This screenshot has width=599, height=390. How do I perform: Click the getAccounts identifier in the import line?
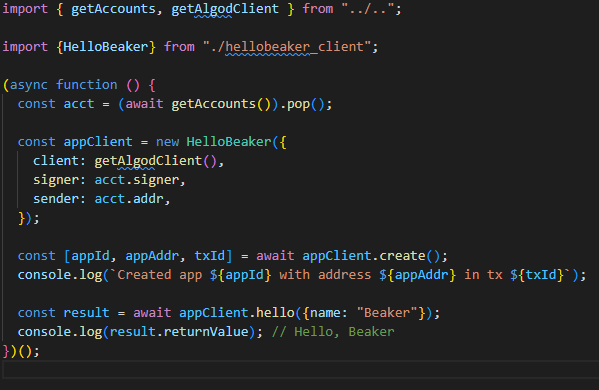pos(113,9)
